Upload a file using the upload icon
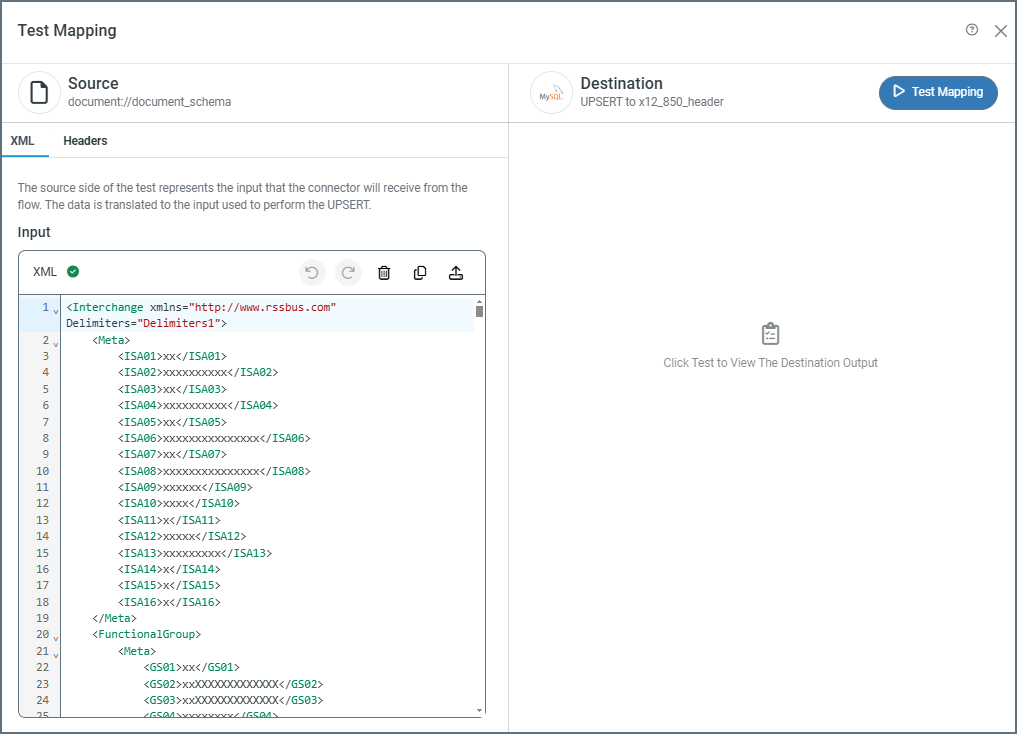This screenshot has height=734, width=1017. (x=455, y=272)
